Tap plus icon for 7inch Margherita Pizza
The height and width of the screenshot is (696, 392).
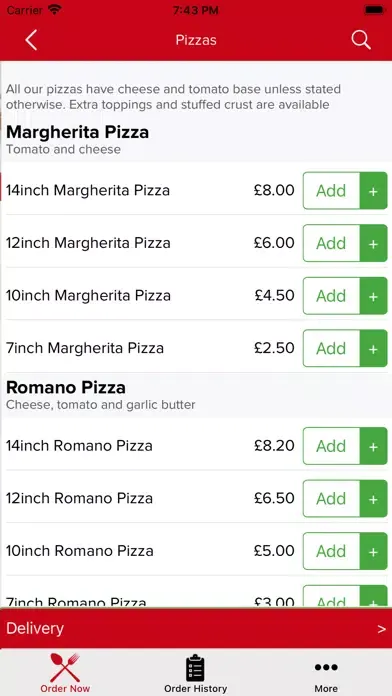(x=373, y=348)
